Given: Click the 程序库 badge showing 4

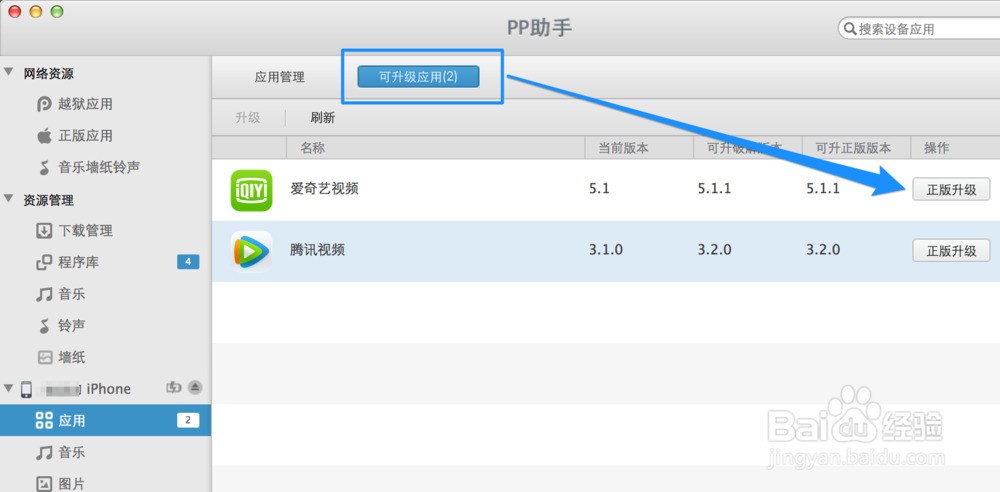Looking at the screenshot, I should 188,262.
